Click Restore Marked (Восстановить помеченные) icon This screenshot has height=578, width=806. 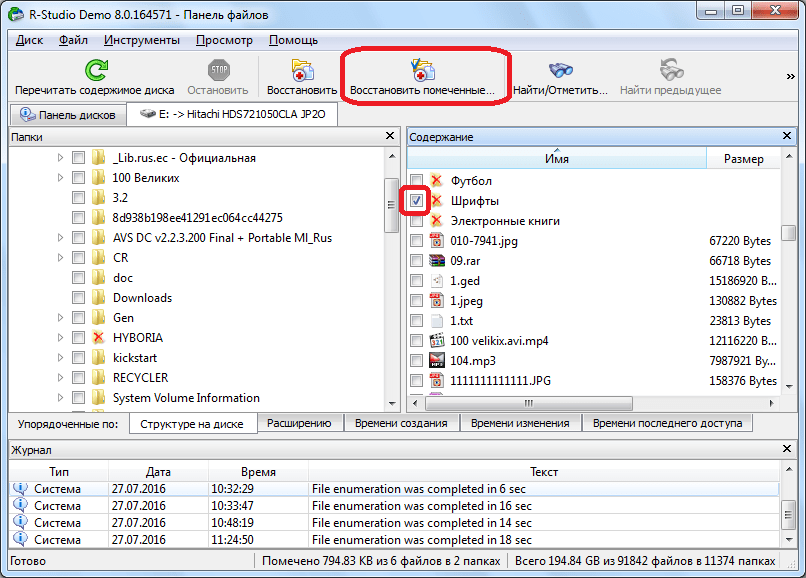[422, 70]
